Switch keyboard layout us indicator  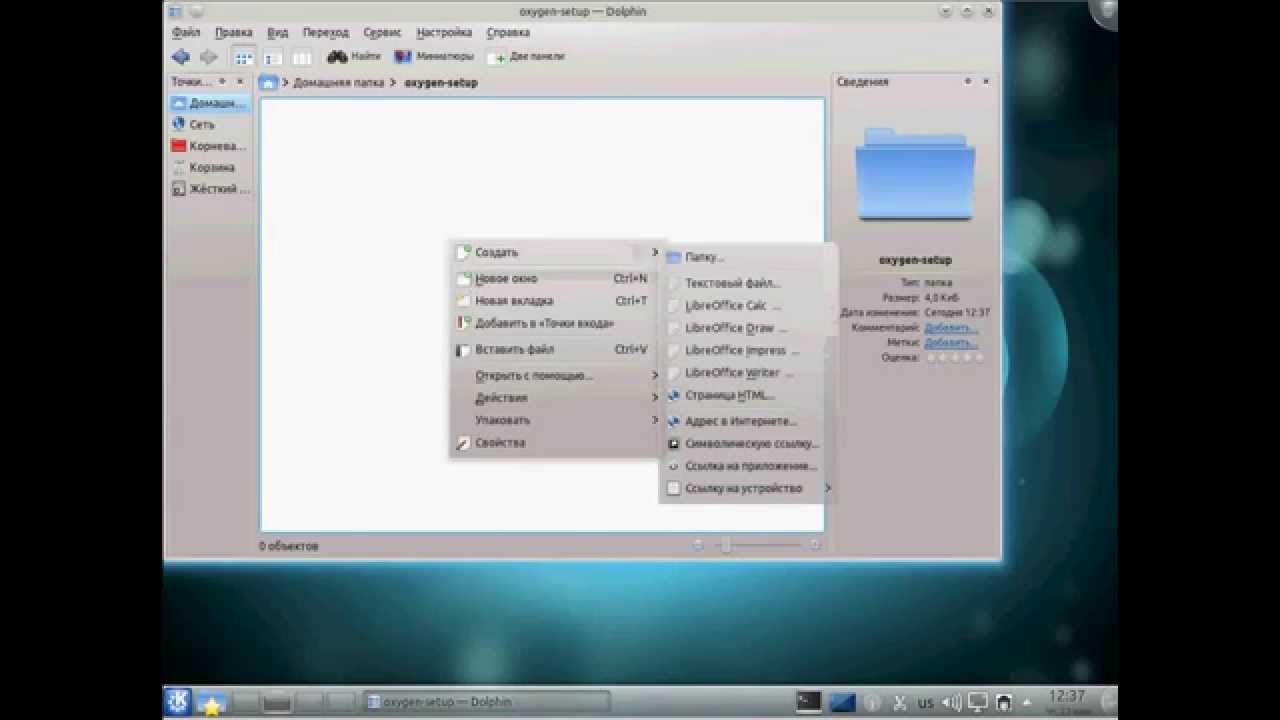point(925,703)
